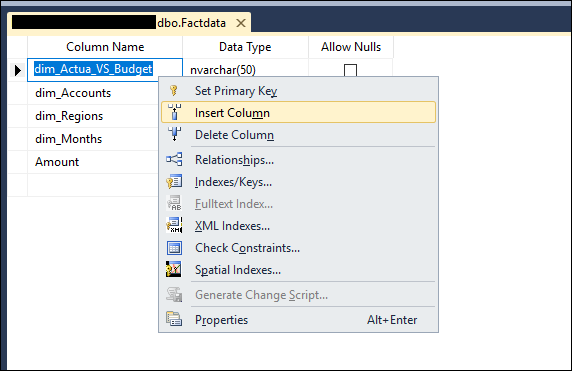Click the Insert Column icon

(x=174, y=112)
